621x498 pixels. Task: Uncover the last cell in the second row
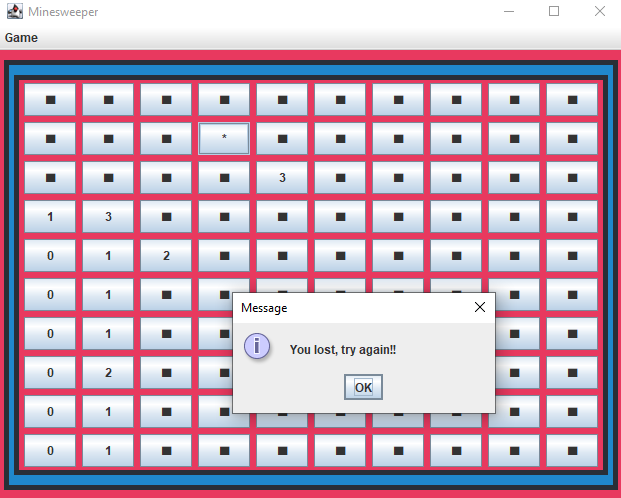(572, 138)
